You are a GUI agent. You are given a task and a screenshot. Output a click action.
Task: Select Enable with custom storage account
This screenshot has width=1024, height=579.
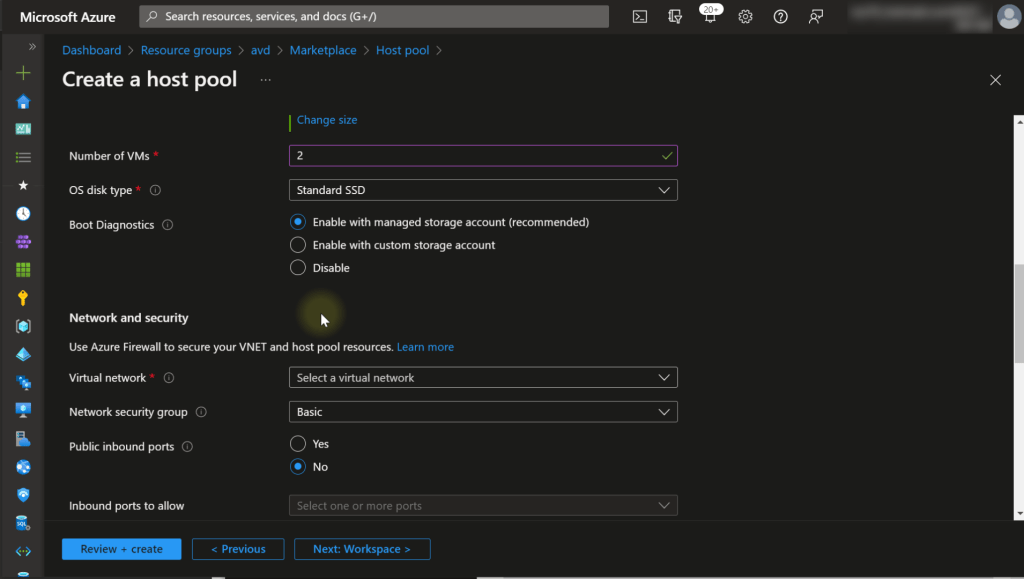coord(298,245)
